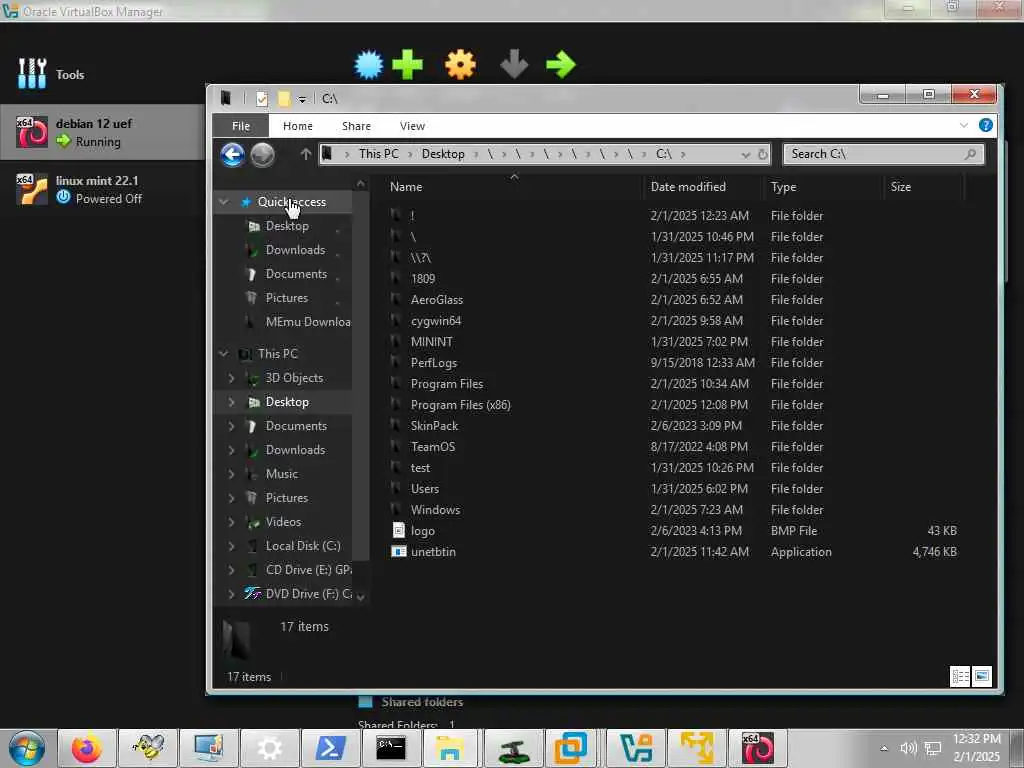
Task: Click the Up arrow to parent folder
Action: click(305, 154)
